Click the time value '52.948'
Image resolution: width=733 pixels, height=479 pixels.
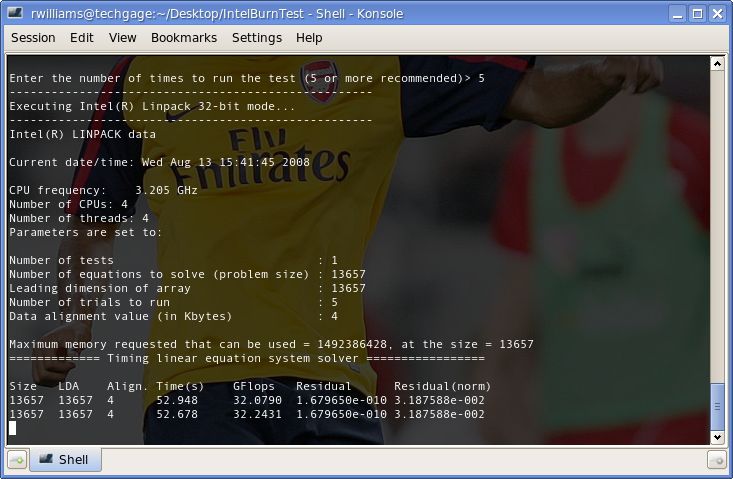[x=177, y=400]
